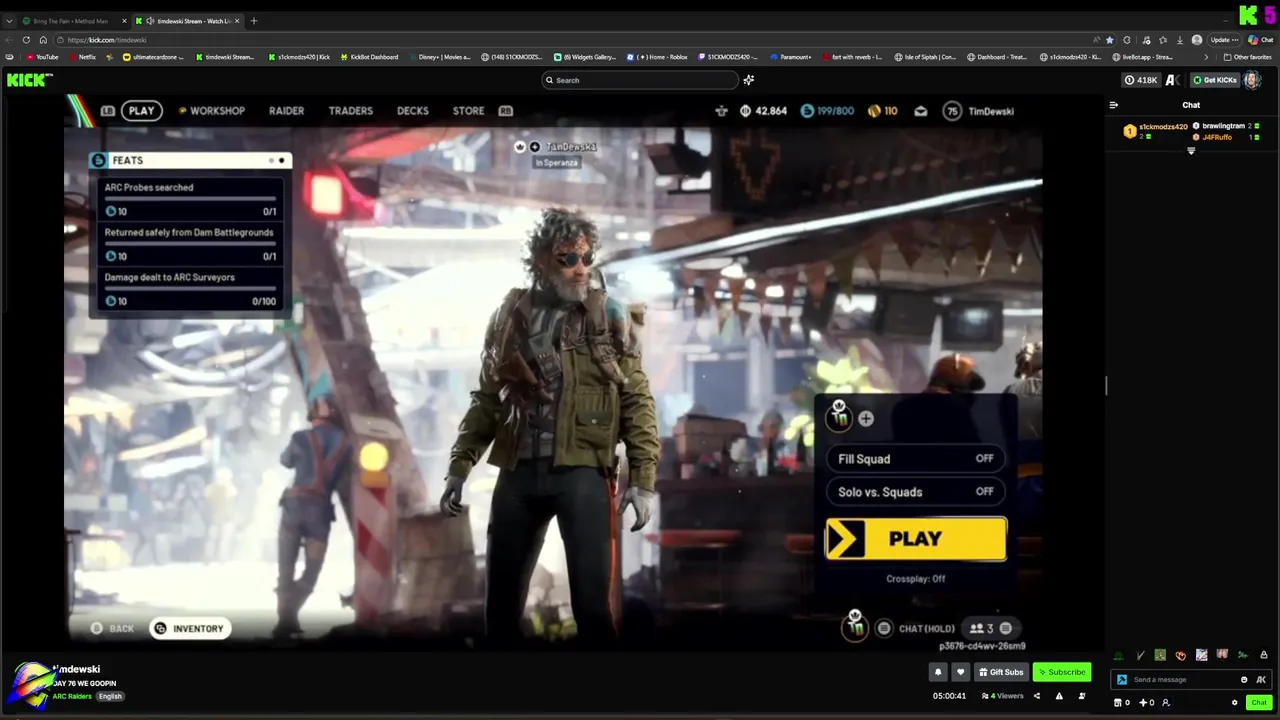Image resolution: width=1280 pixels, height=720 pixels.
Task: Select the PLAY tab in game menu
Action: coord(142,111)
